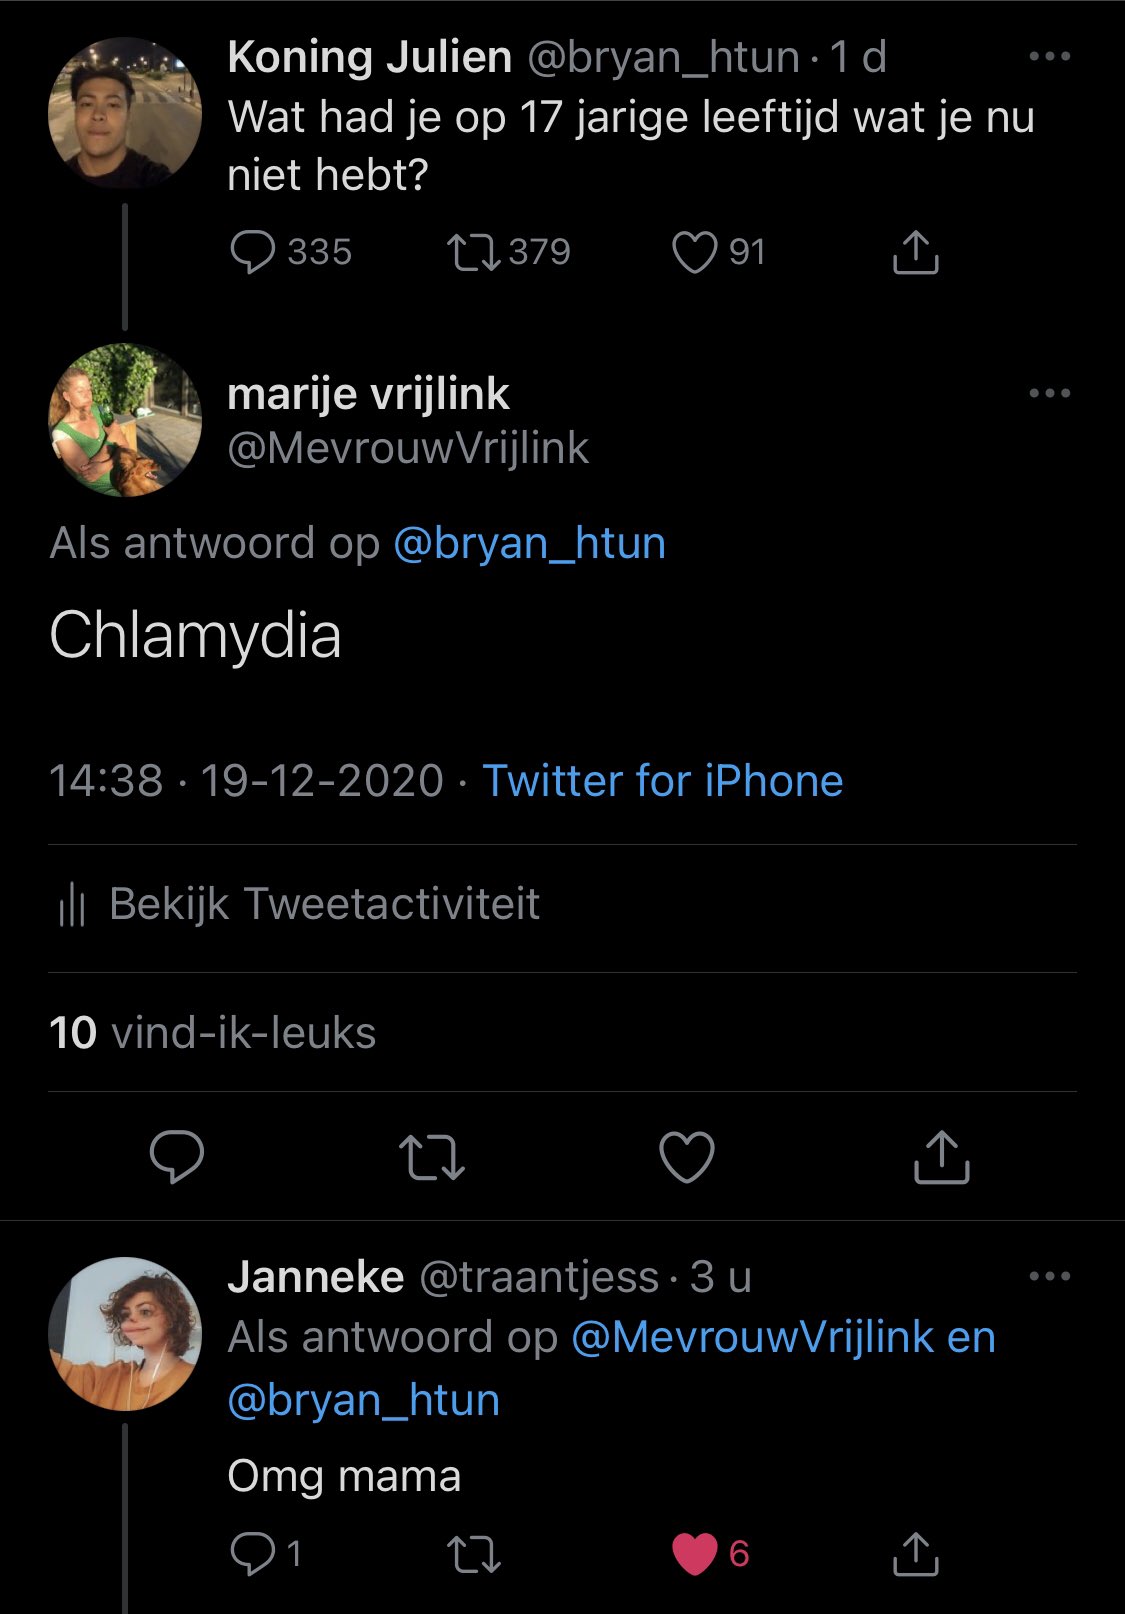Image resolution: width=1125 pixels, height=1614 pixels.
Task: Open marije vrijlink's profile picture
Action: (x=125, y=420)
